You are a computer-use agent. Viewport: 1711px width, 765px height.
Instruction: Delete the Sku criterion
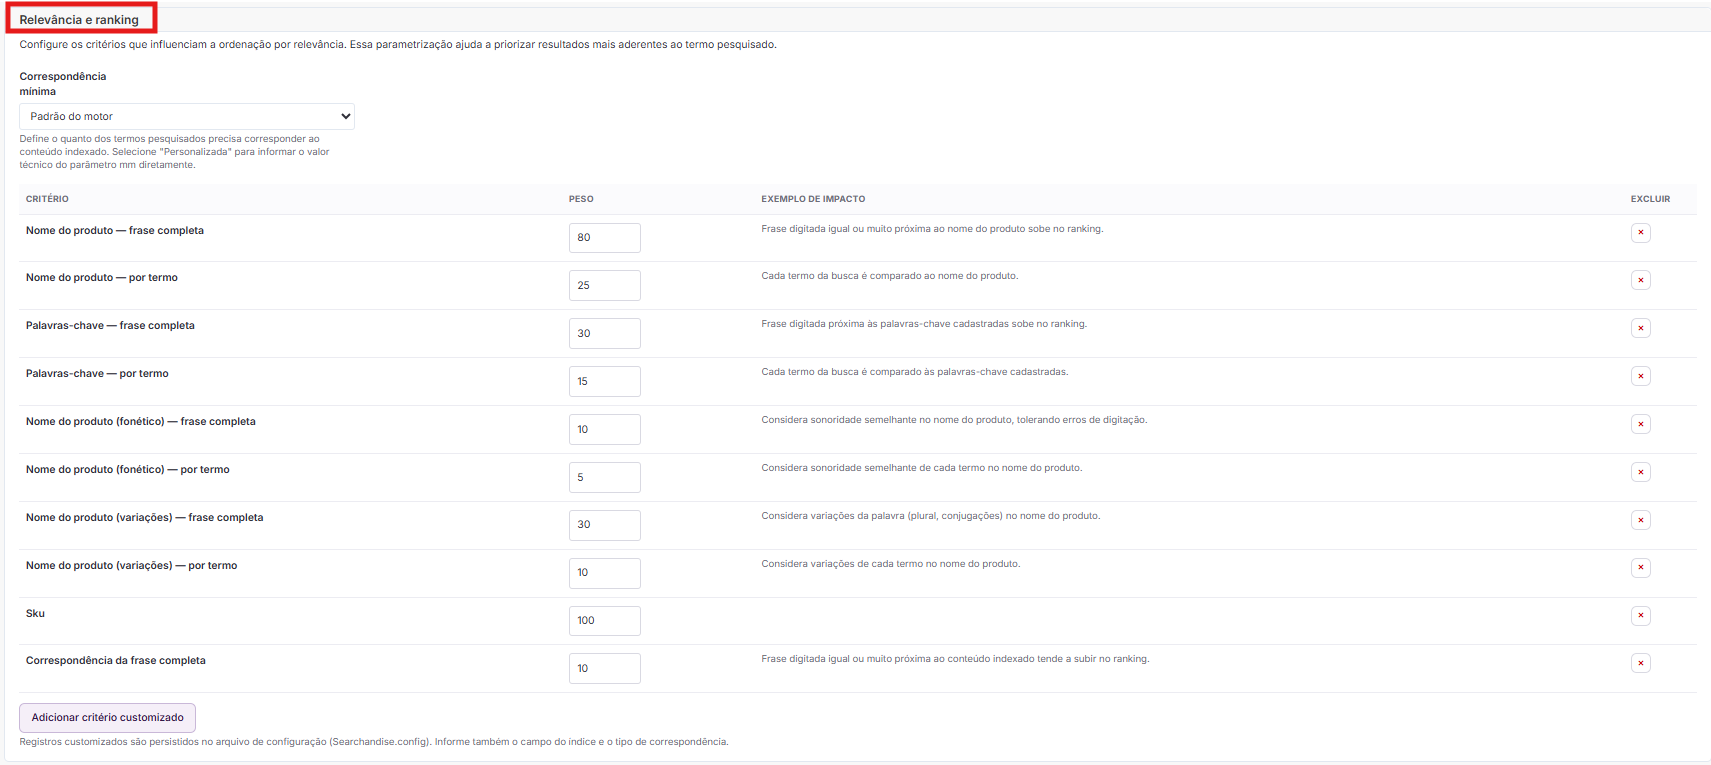[x=1640, y=616]
